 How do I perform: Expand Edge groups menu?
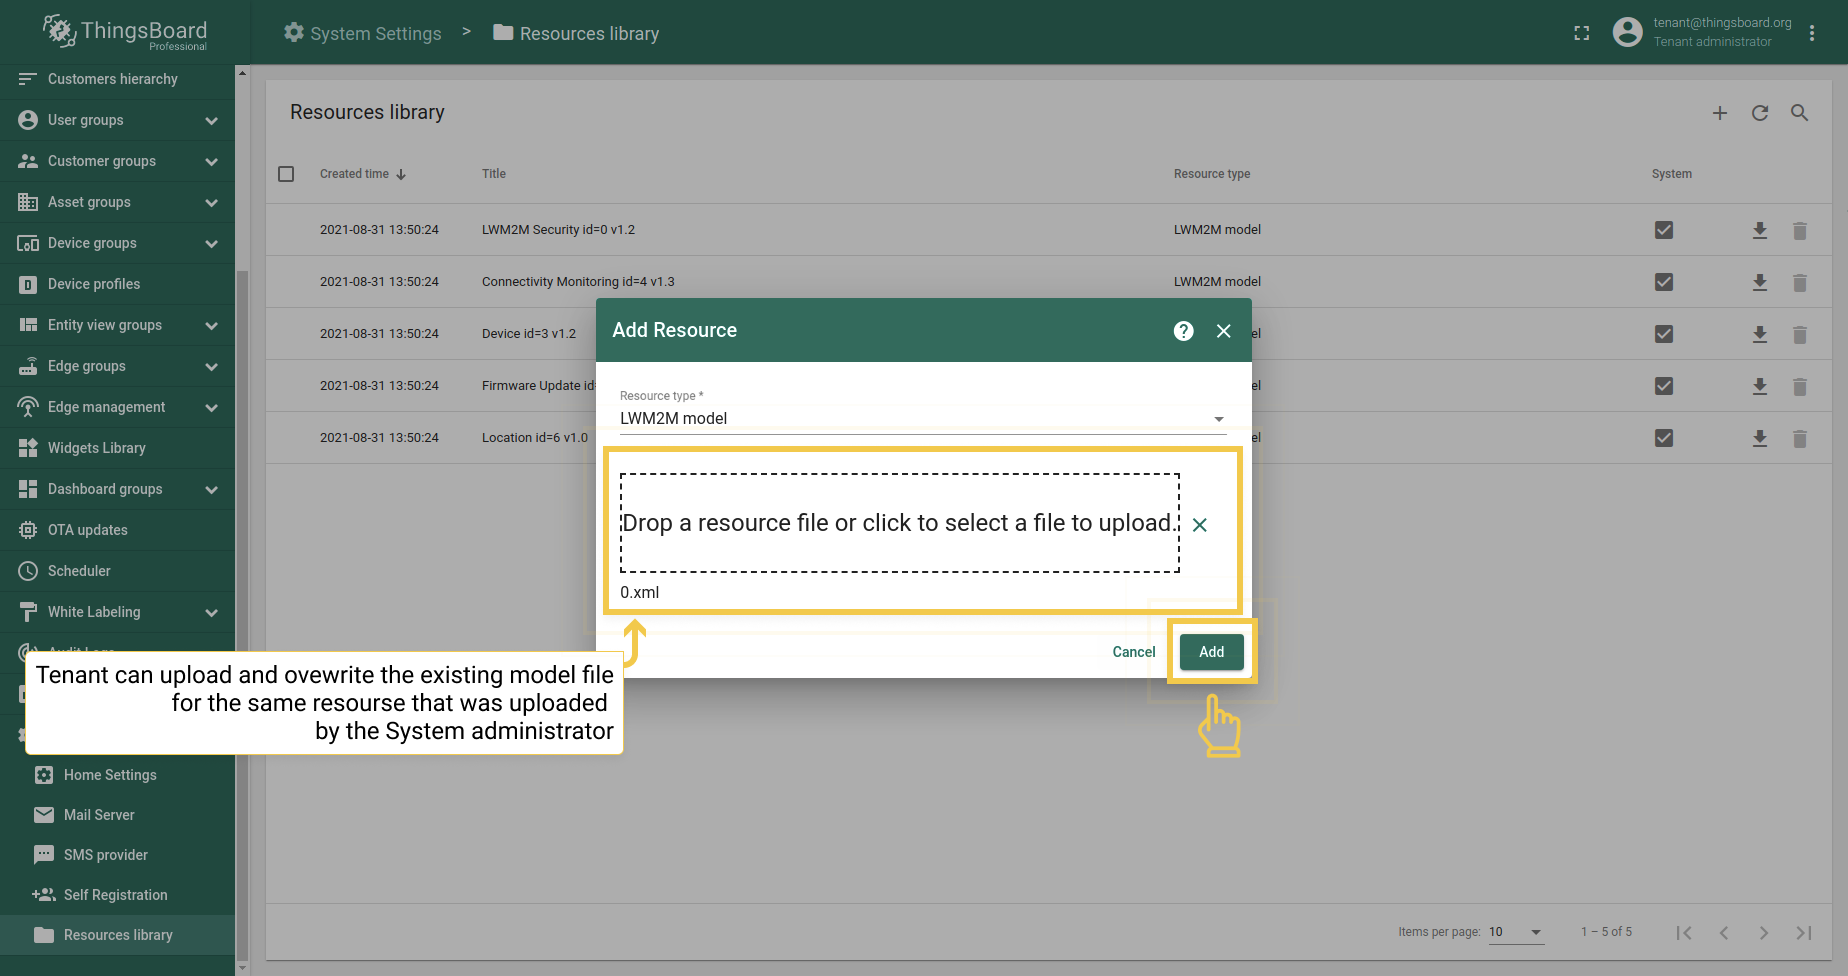point(211,366)
